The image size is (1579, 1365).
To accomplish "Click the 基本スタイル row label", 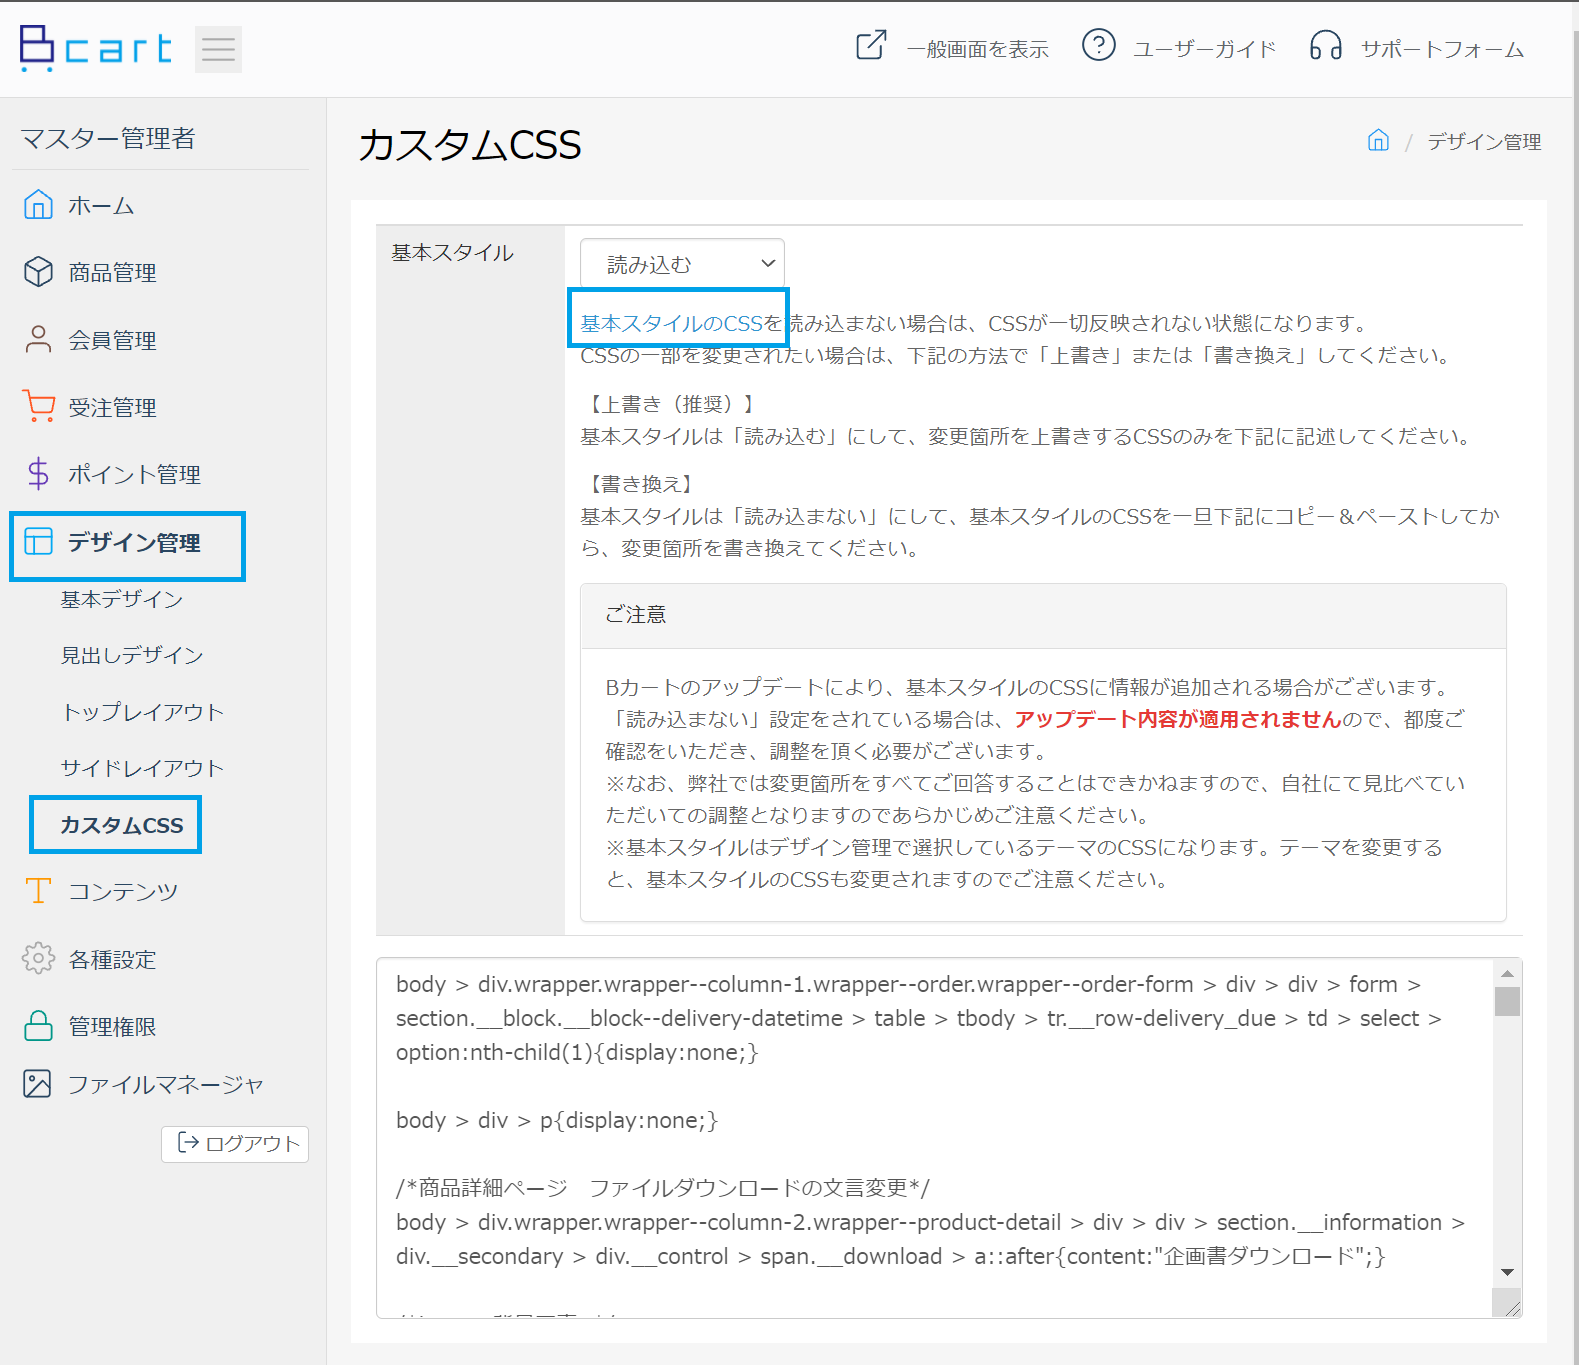I will (x=452, y=253).
